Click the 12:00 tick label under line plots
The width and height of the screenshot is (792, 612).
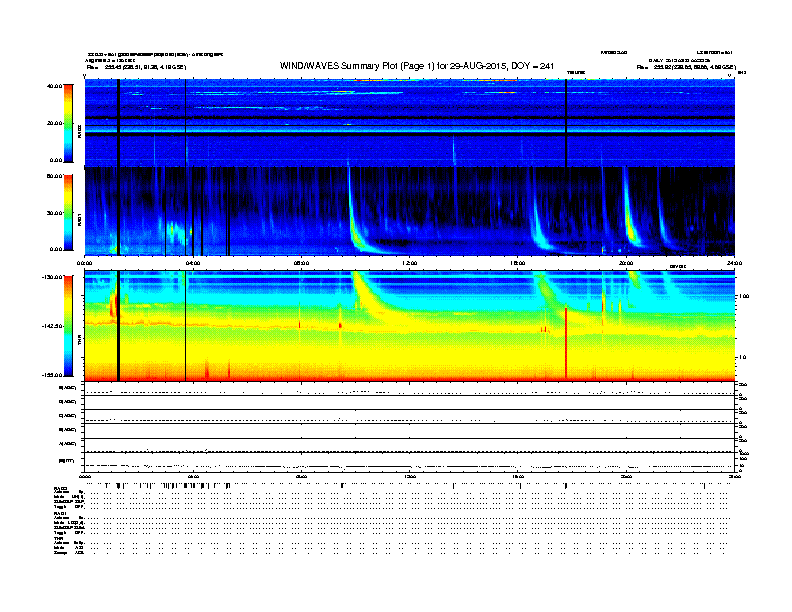(410, 476)
